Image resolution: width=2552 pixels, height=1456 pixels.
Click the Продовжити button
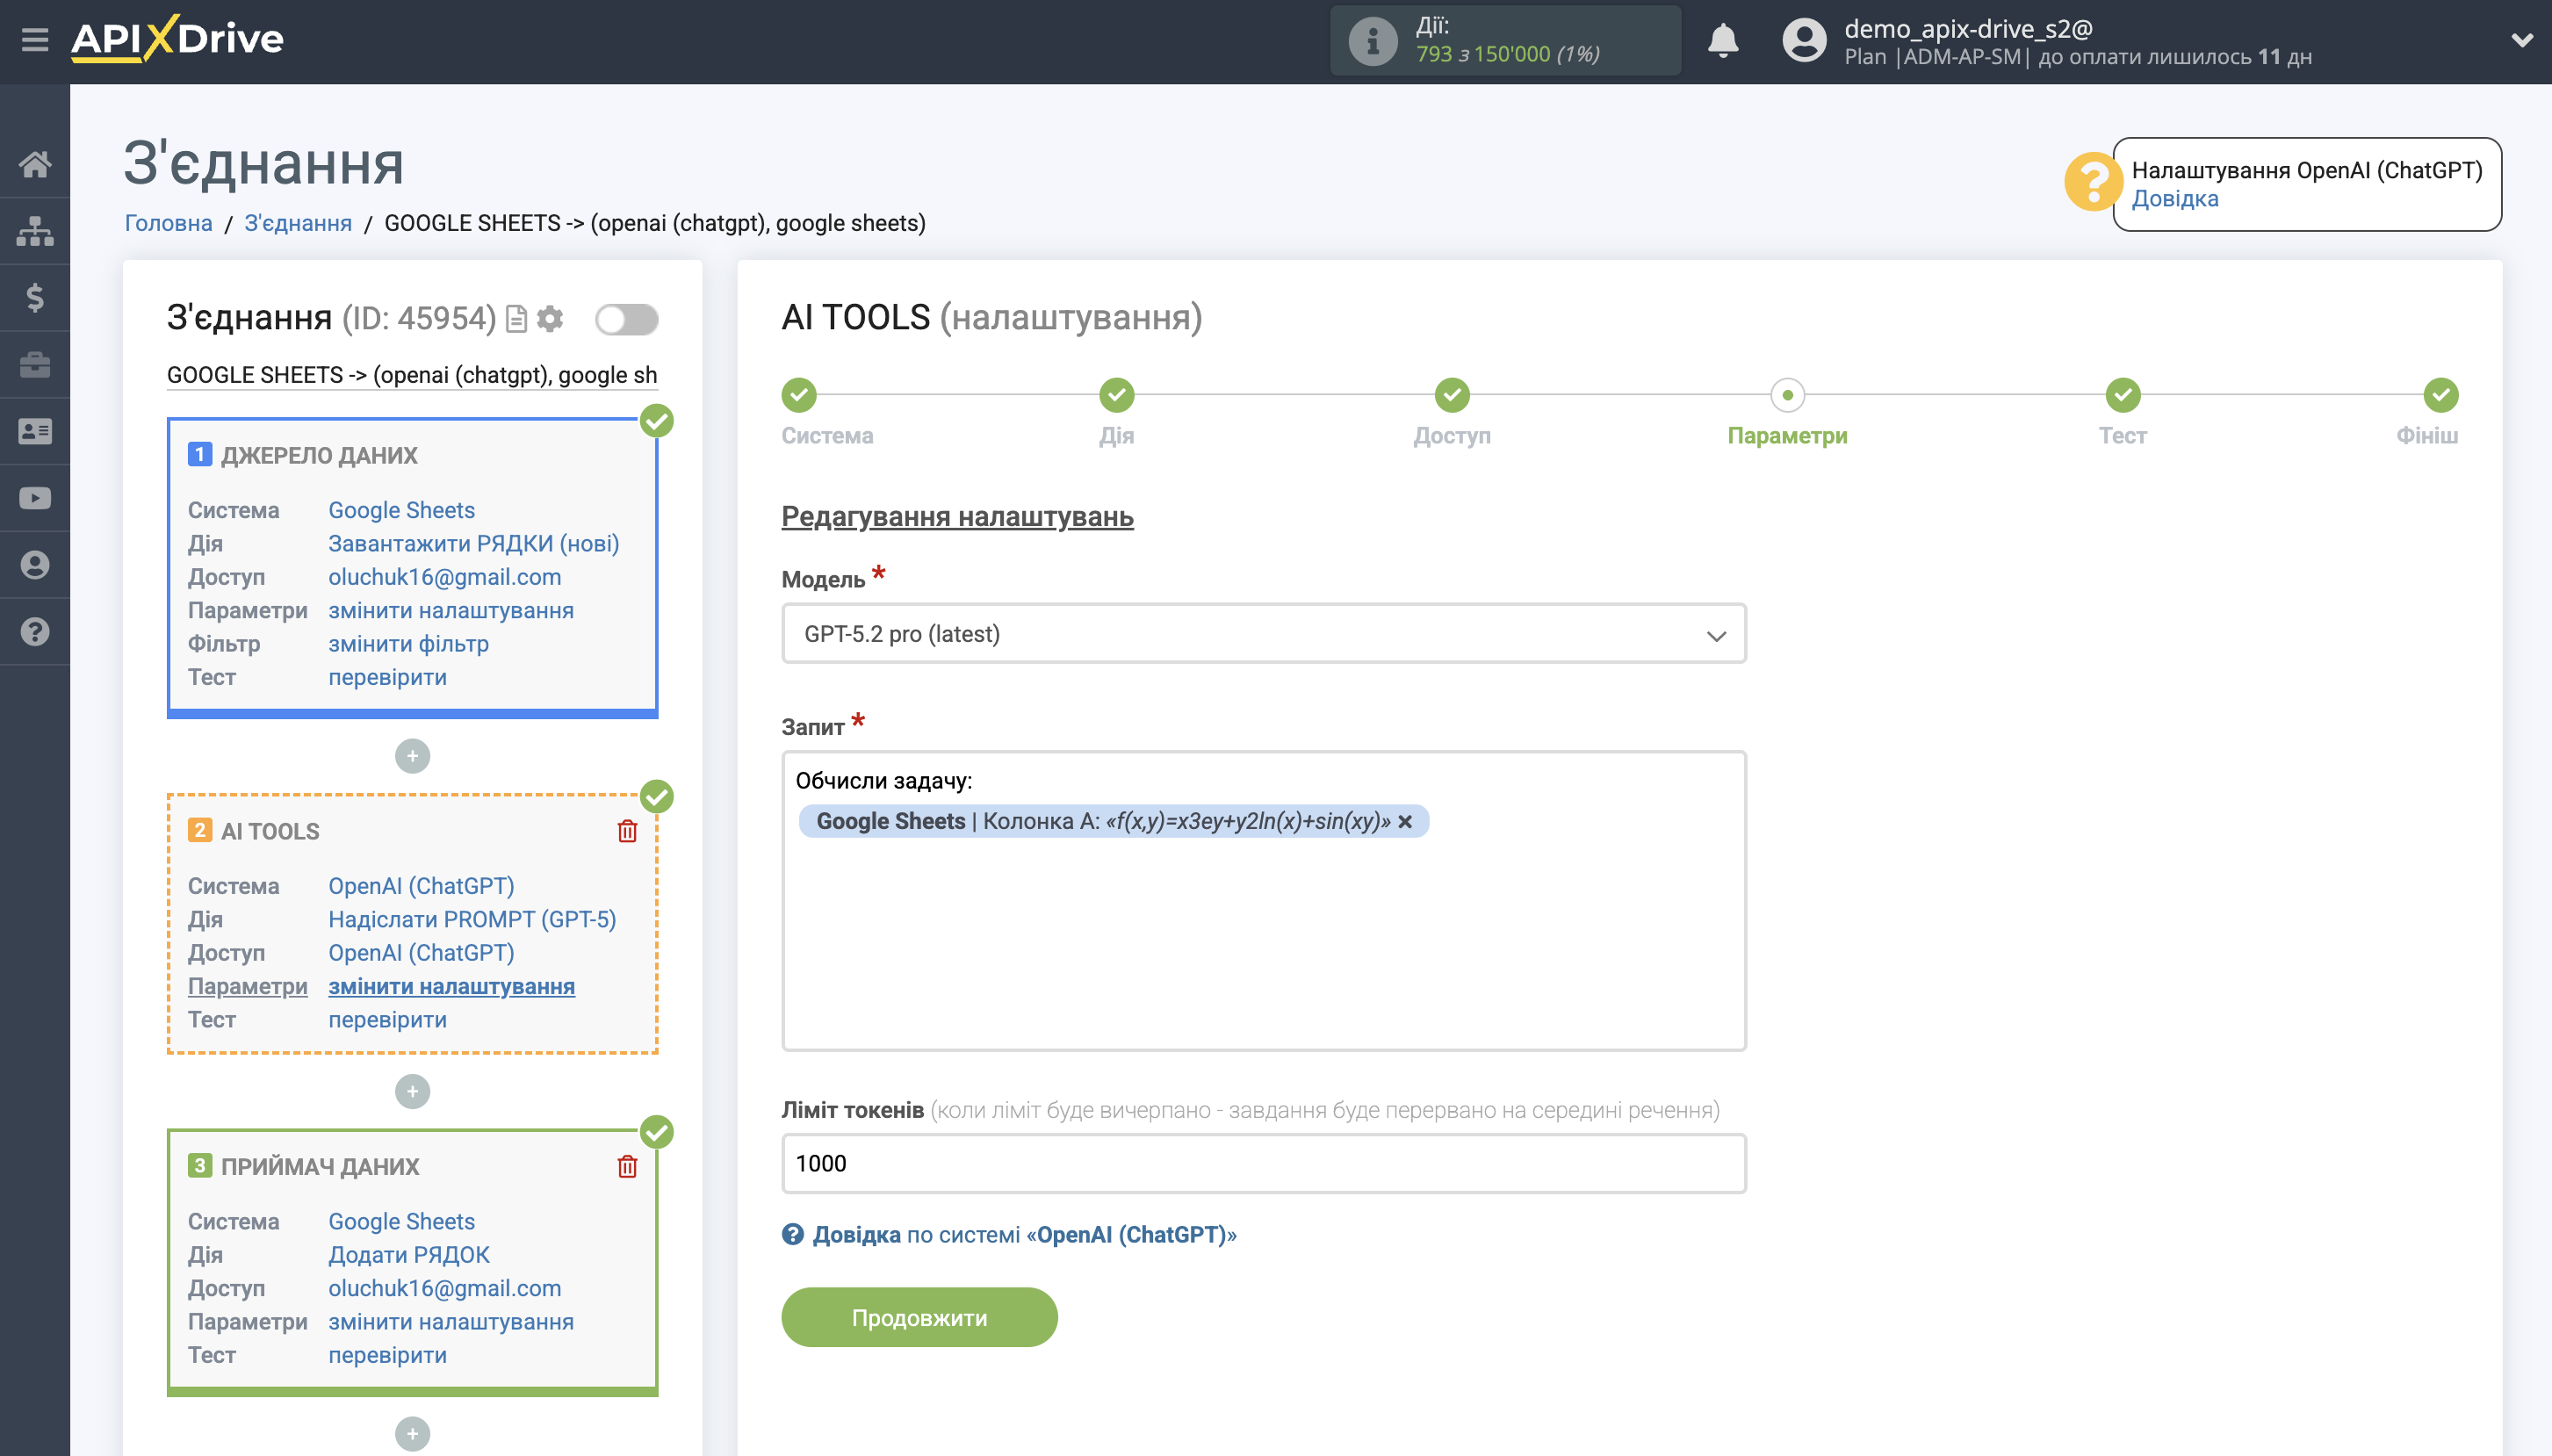pyautogui.click(x=919, y=1317)
